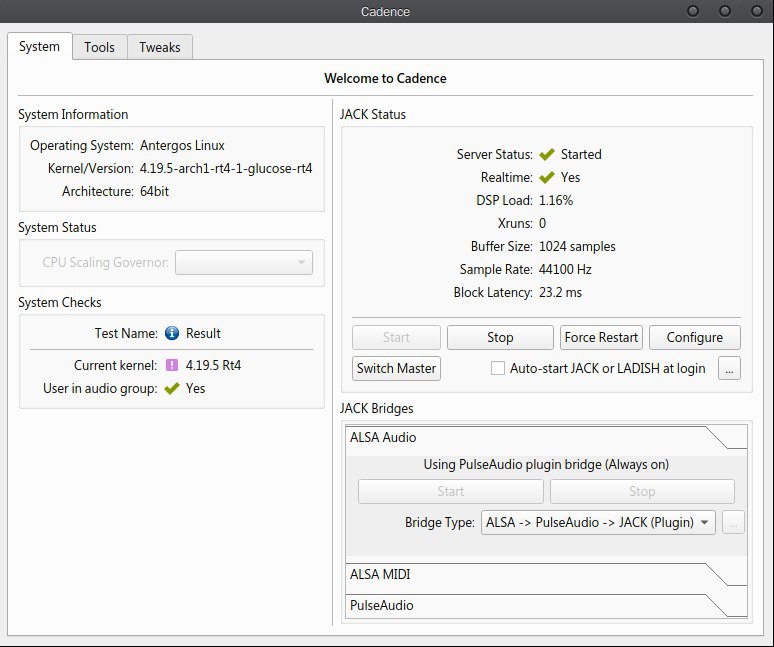Stop the JACK server
The width and height of the screenshot is (774, 647).
(x=500, y=338)
